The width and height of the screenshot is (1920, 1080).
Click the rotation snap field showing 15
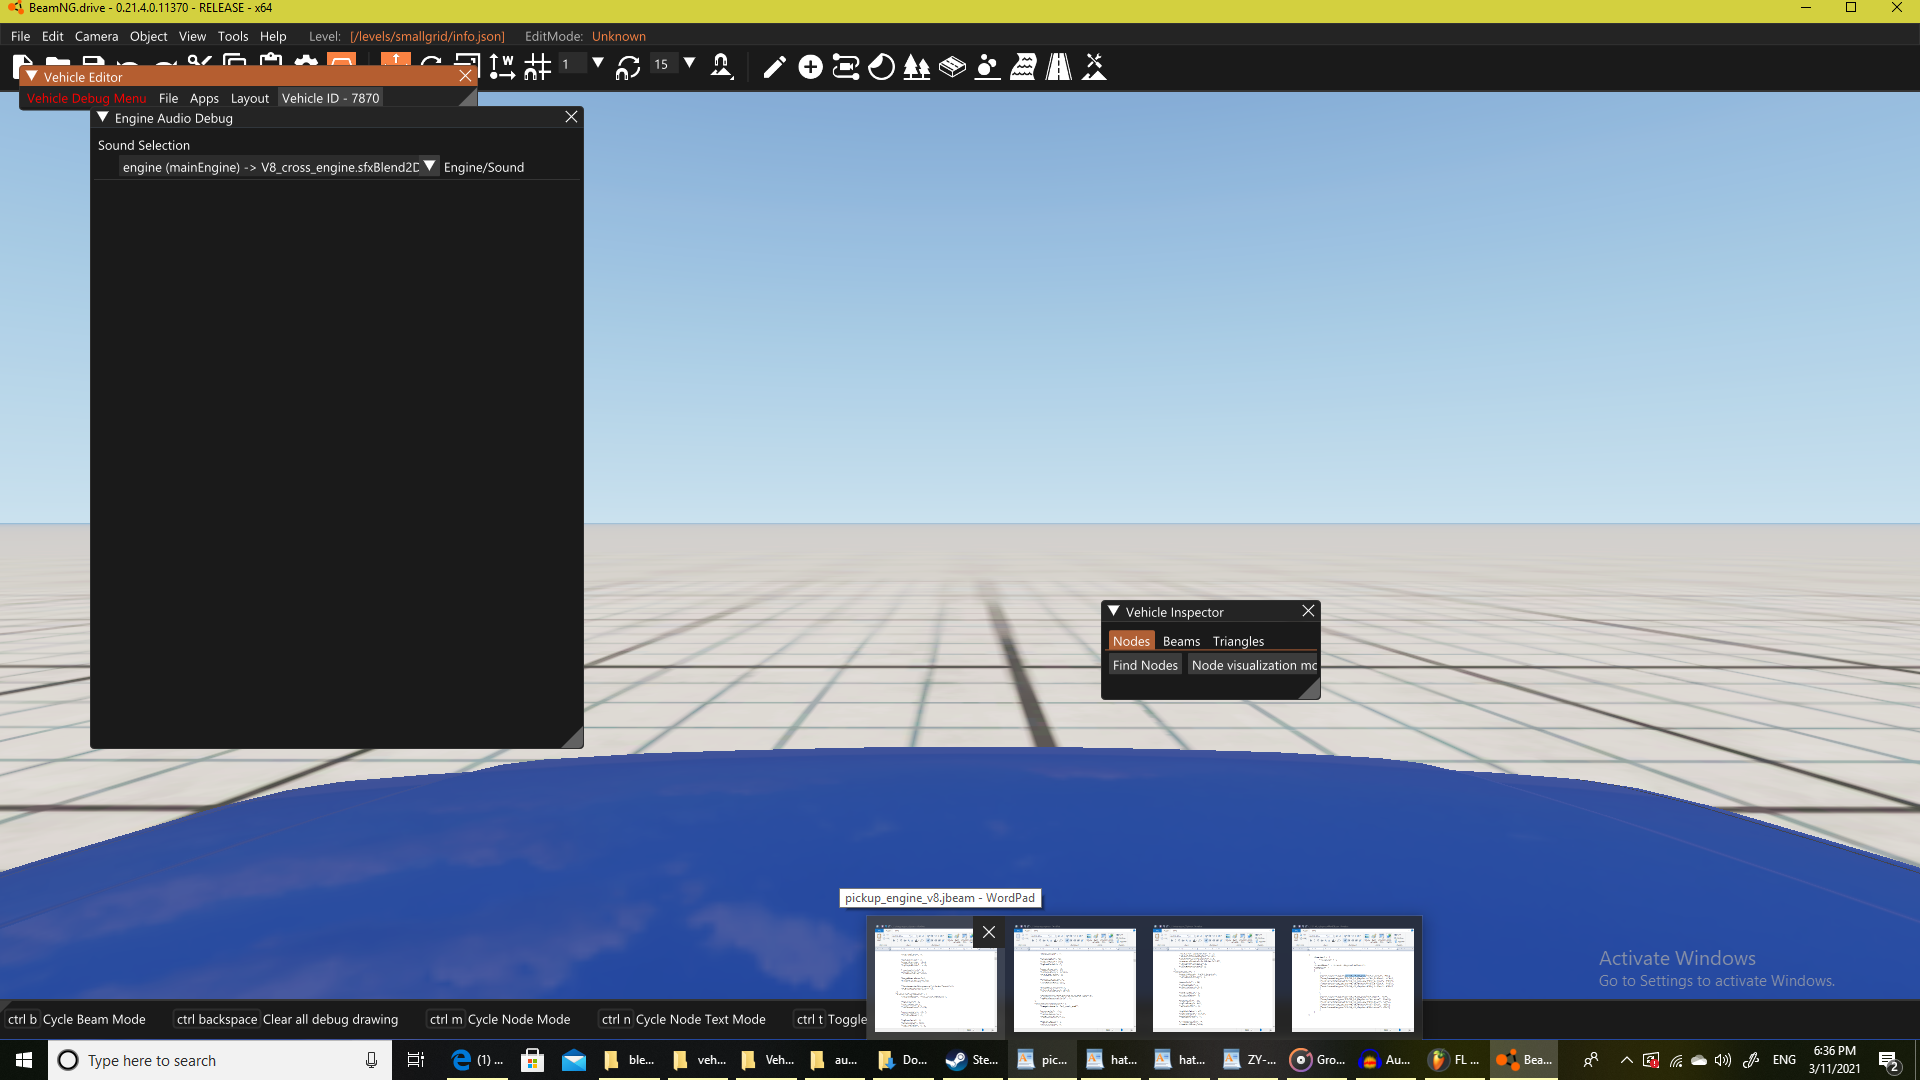(663, 64)
